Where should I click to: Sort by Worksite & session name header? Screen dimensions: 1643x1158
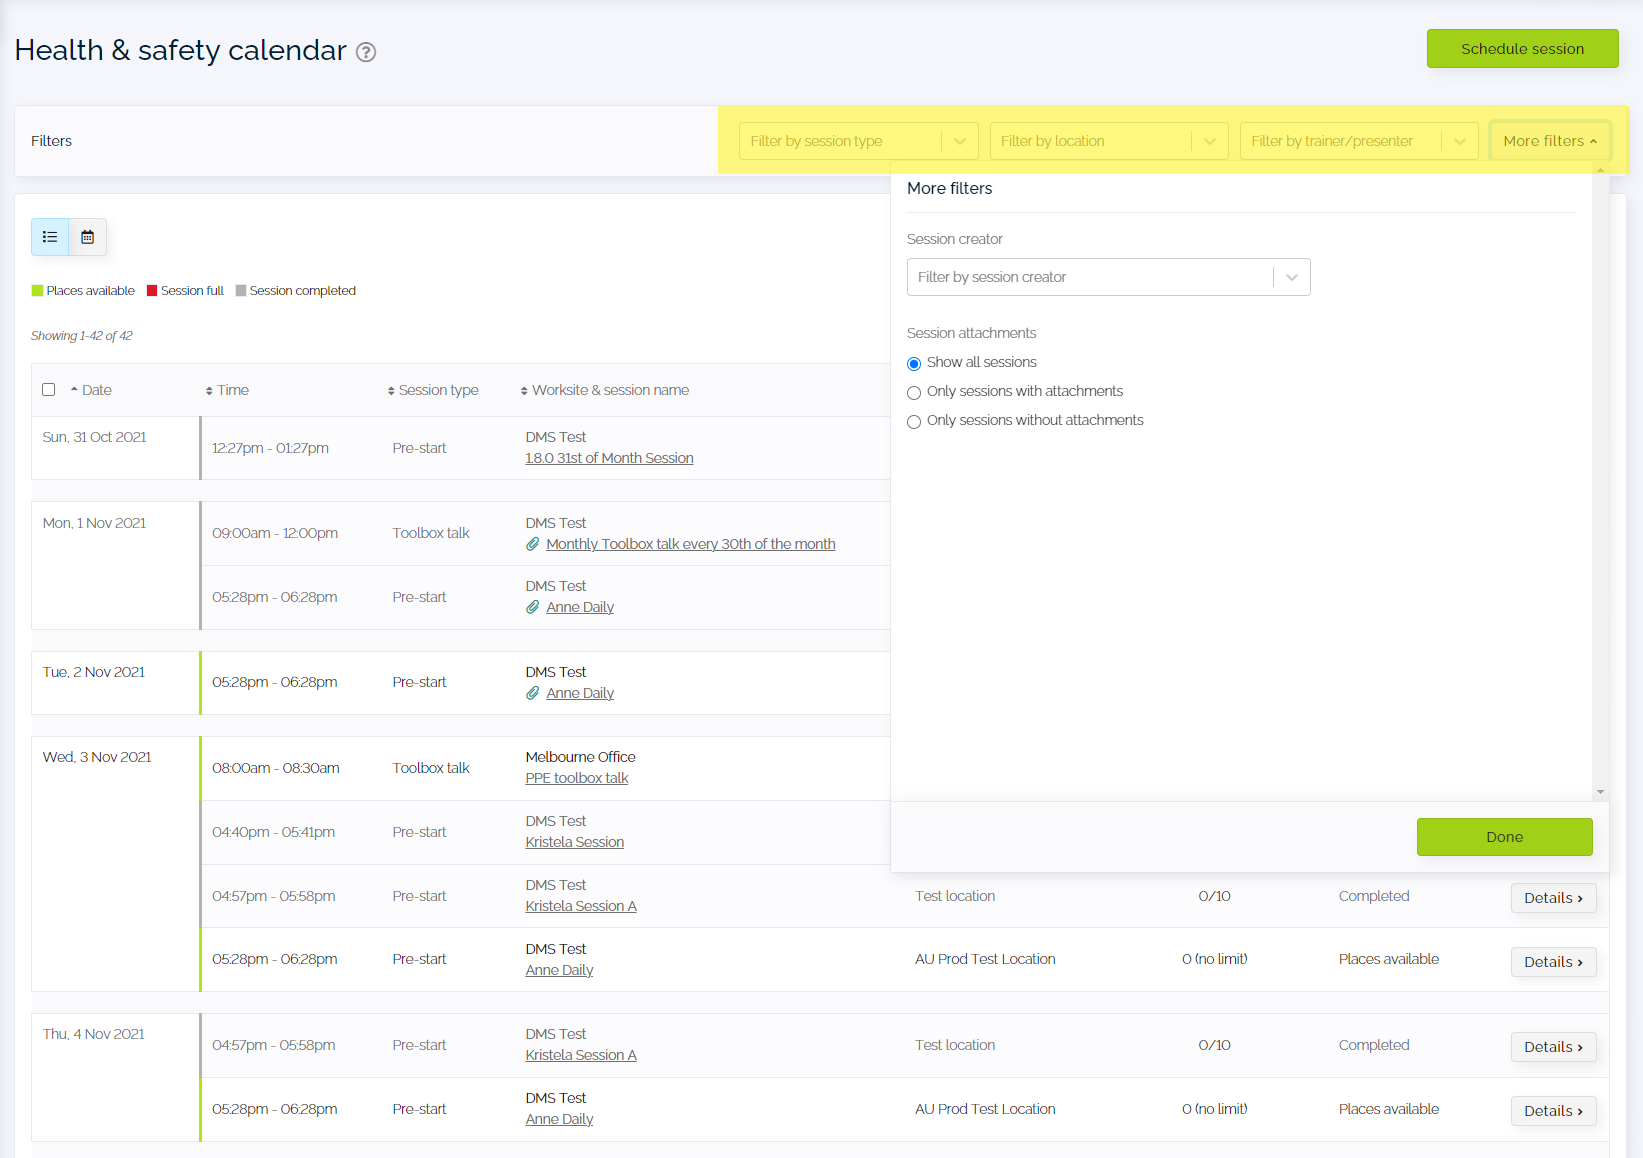tap(605, 390)
